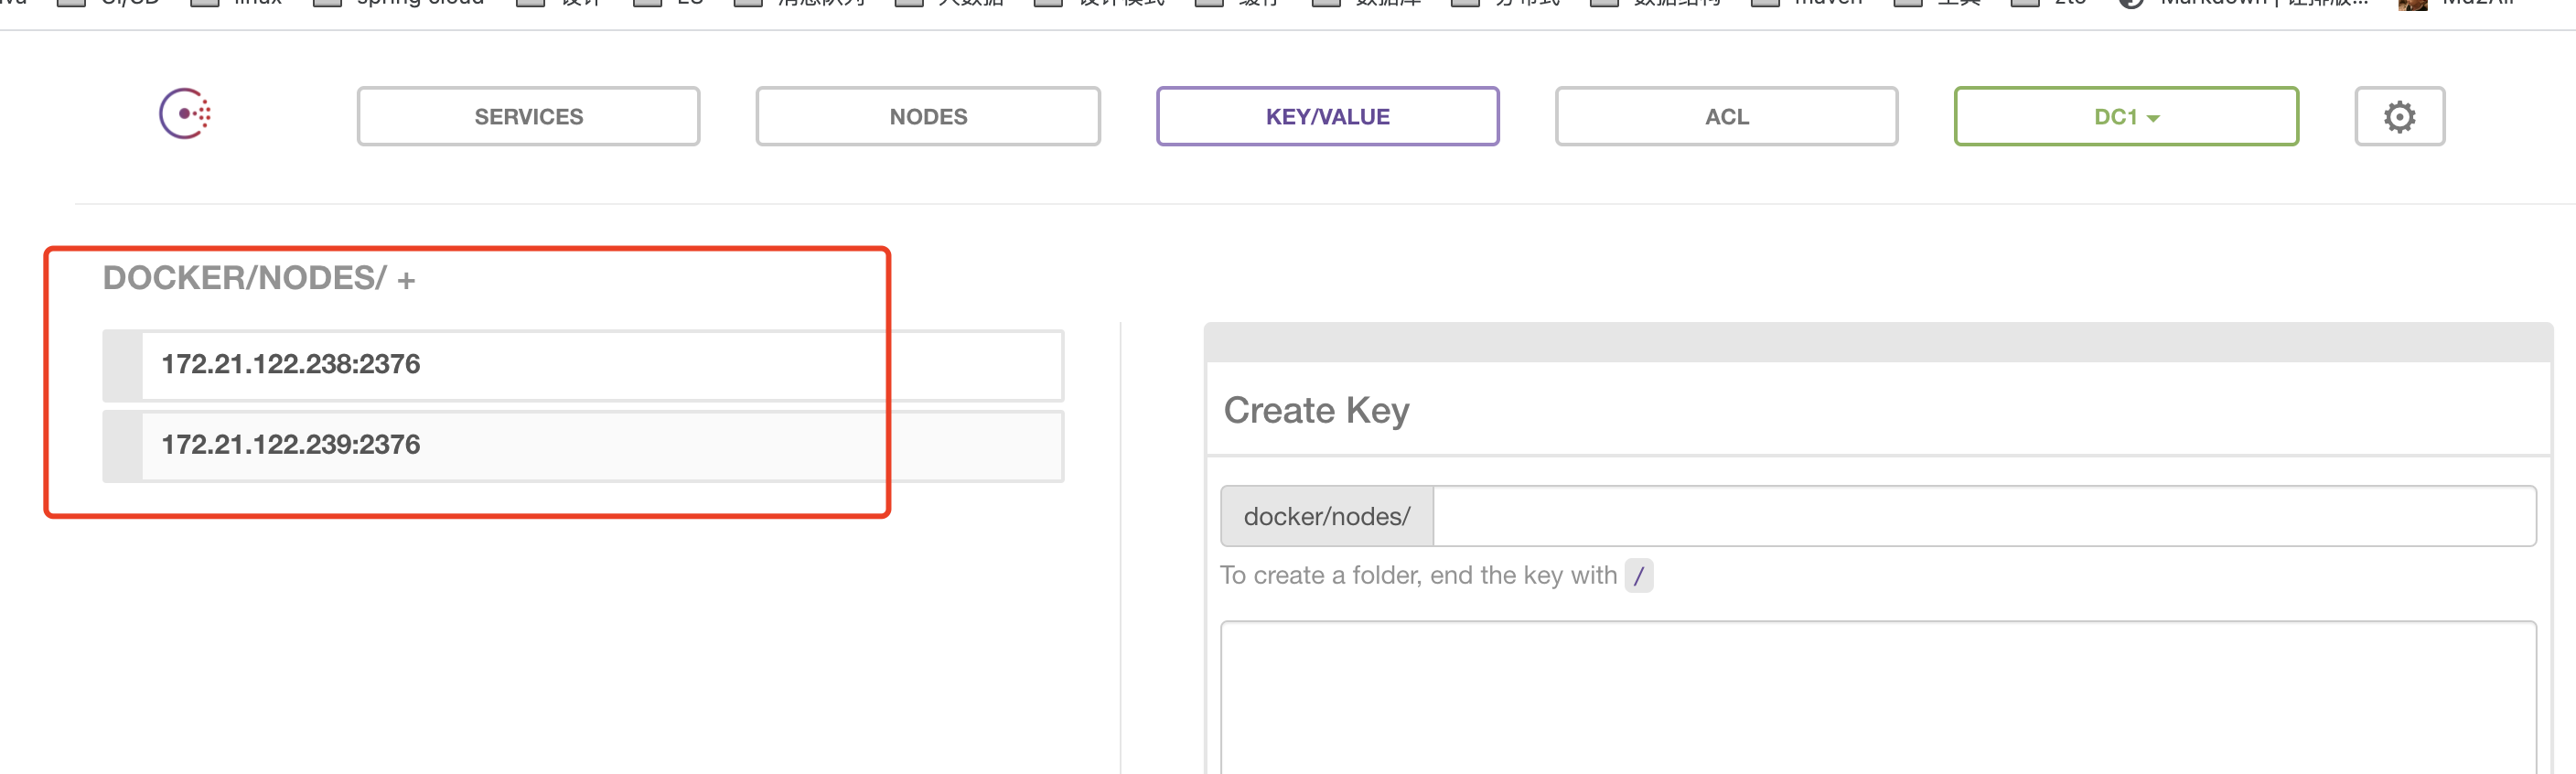Focus the key name input after docker/nodes/

(x=1983, y=516)
